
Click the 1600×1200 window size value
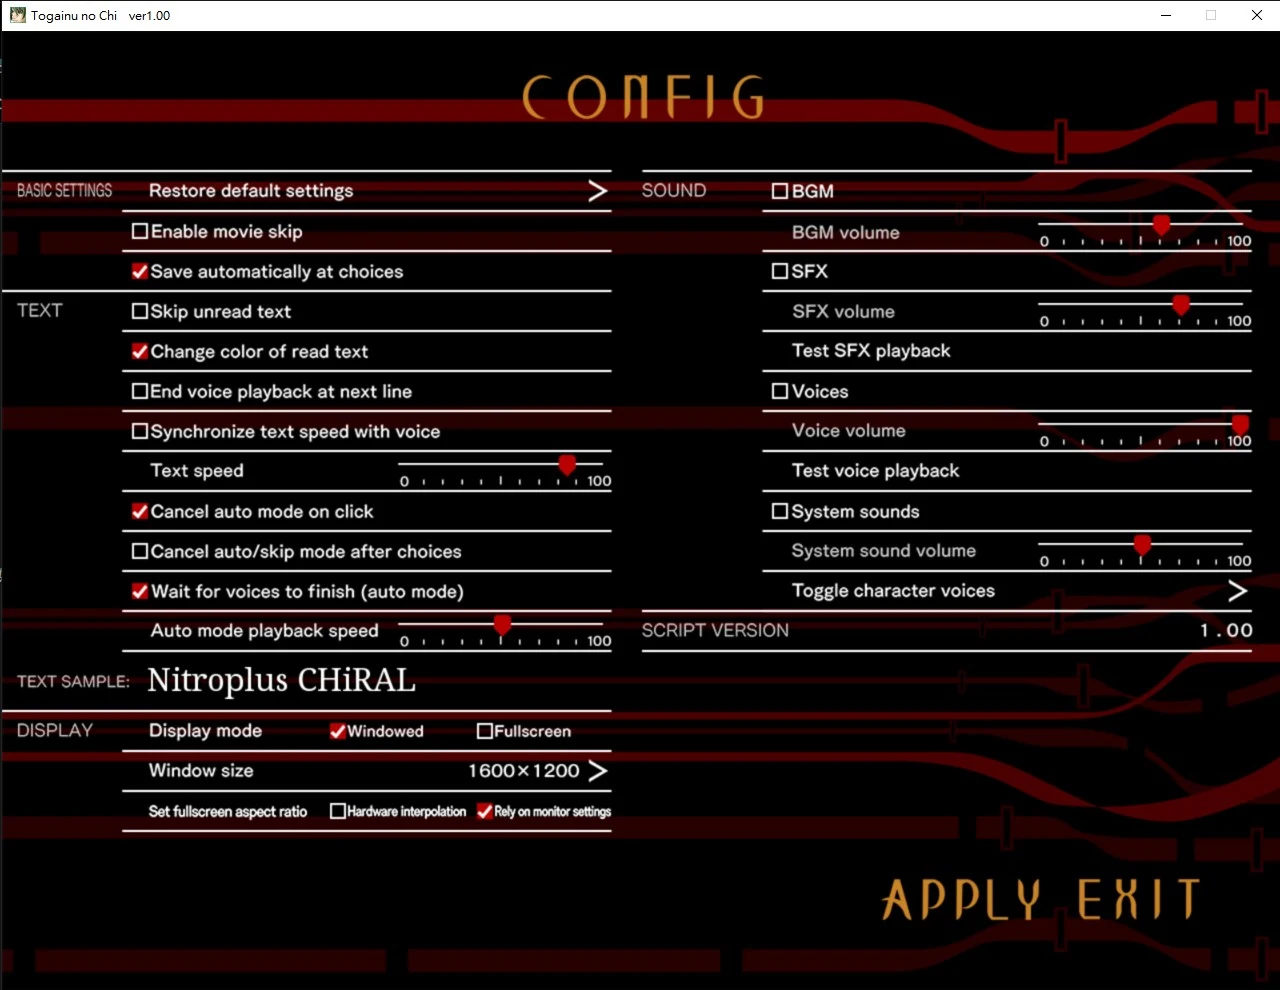coord(524,771)
